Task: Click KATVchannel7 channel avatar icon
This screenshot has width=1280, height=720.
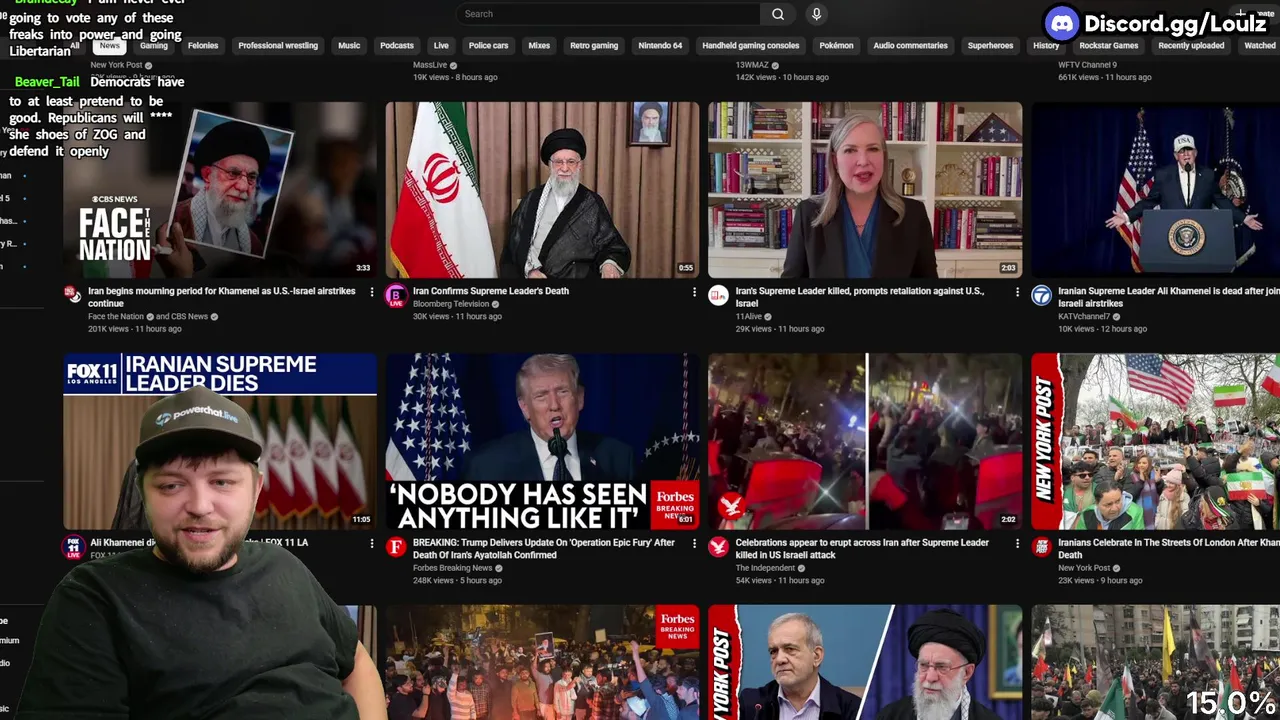Action: click(1041, 294)
